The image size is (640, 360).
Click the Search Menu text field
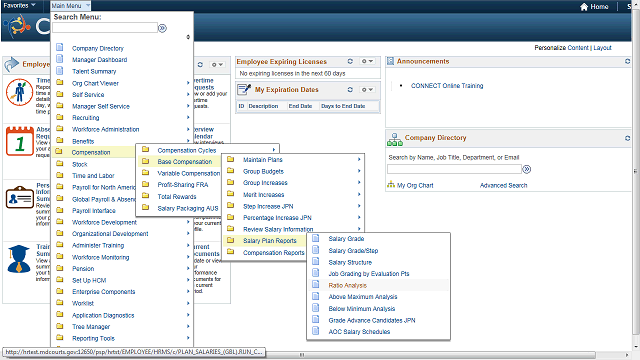(x=105, y=28)
